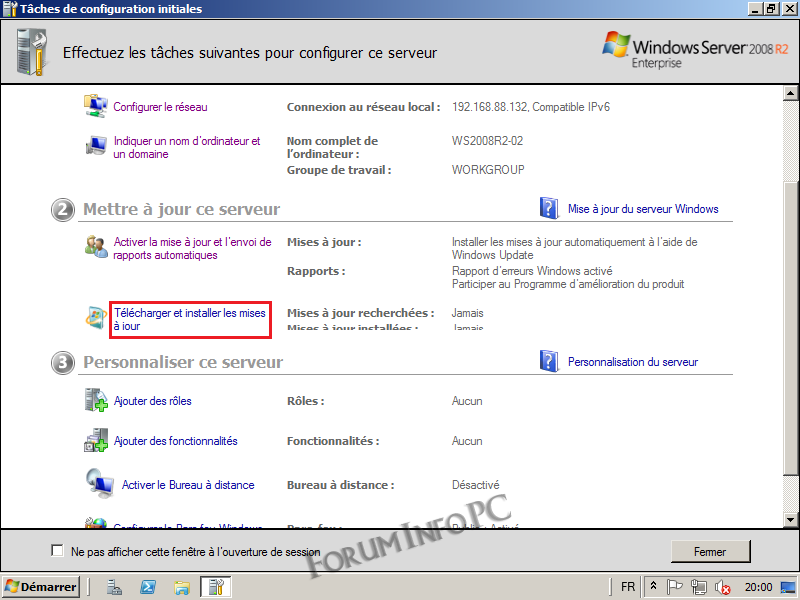Click the Ajouter des fonctionnalités icon
The image size is (800, 600).
coord(95,440)
